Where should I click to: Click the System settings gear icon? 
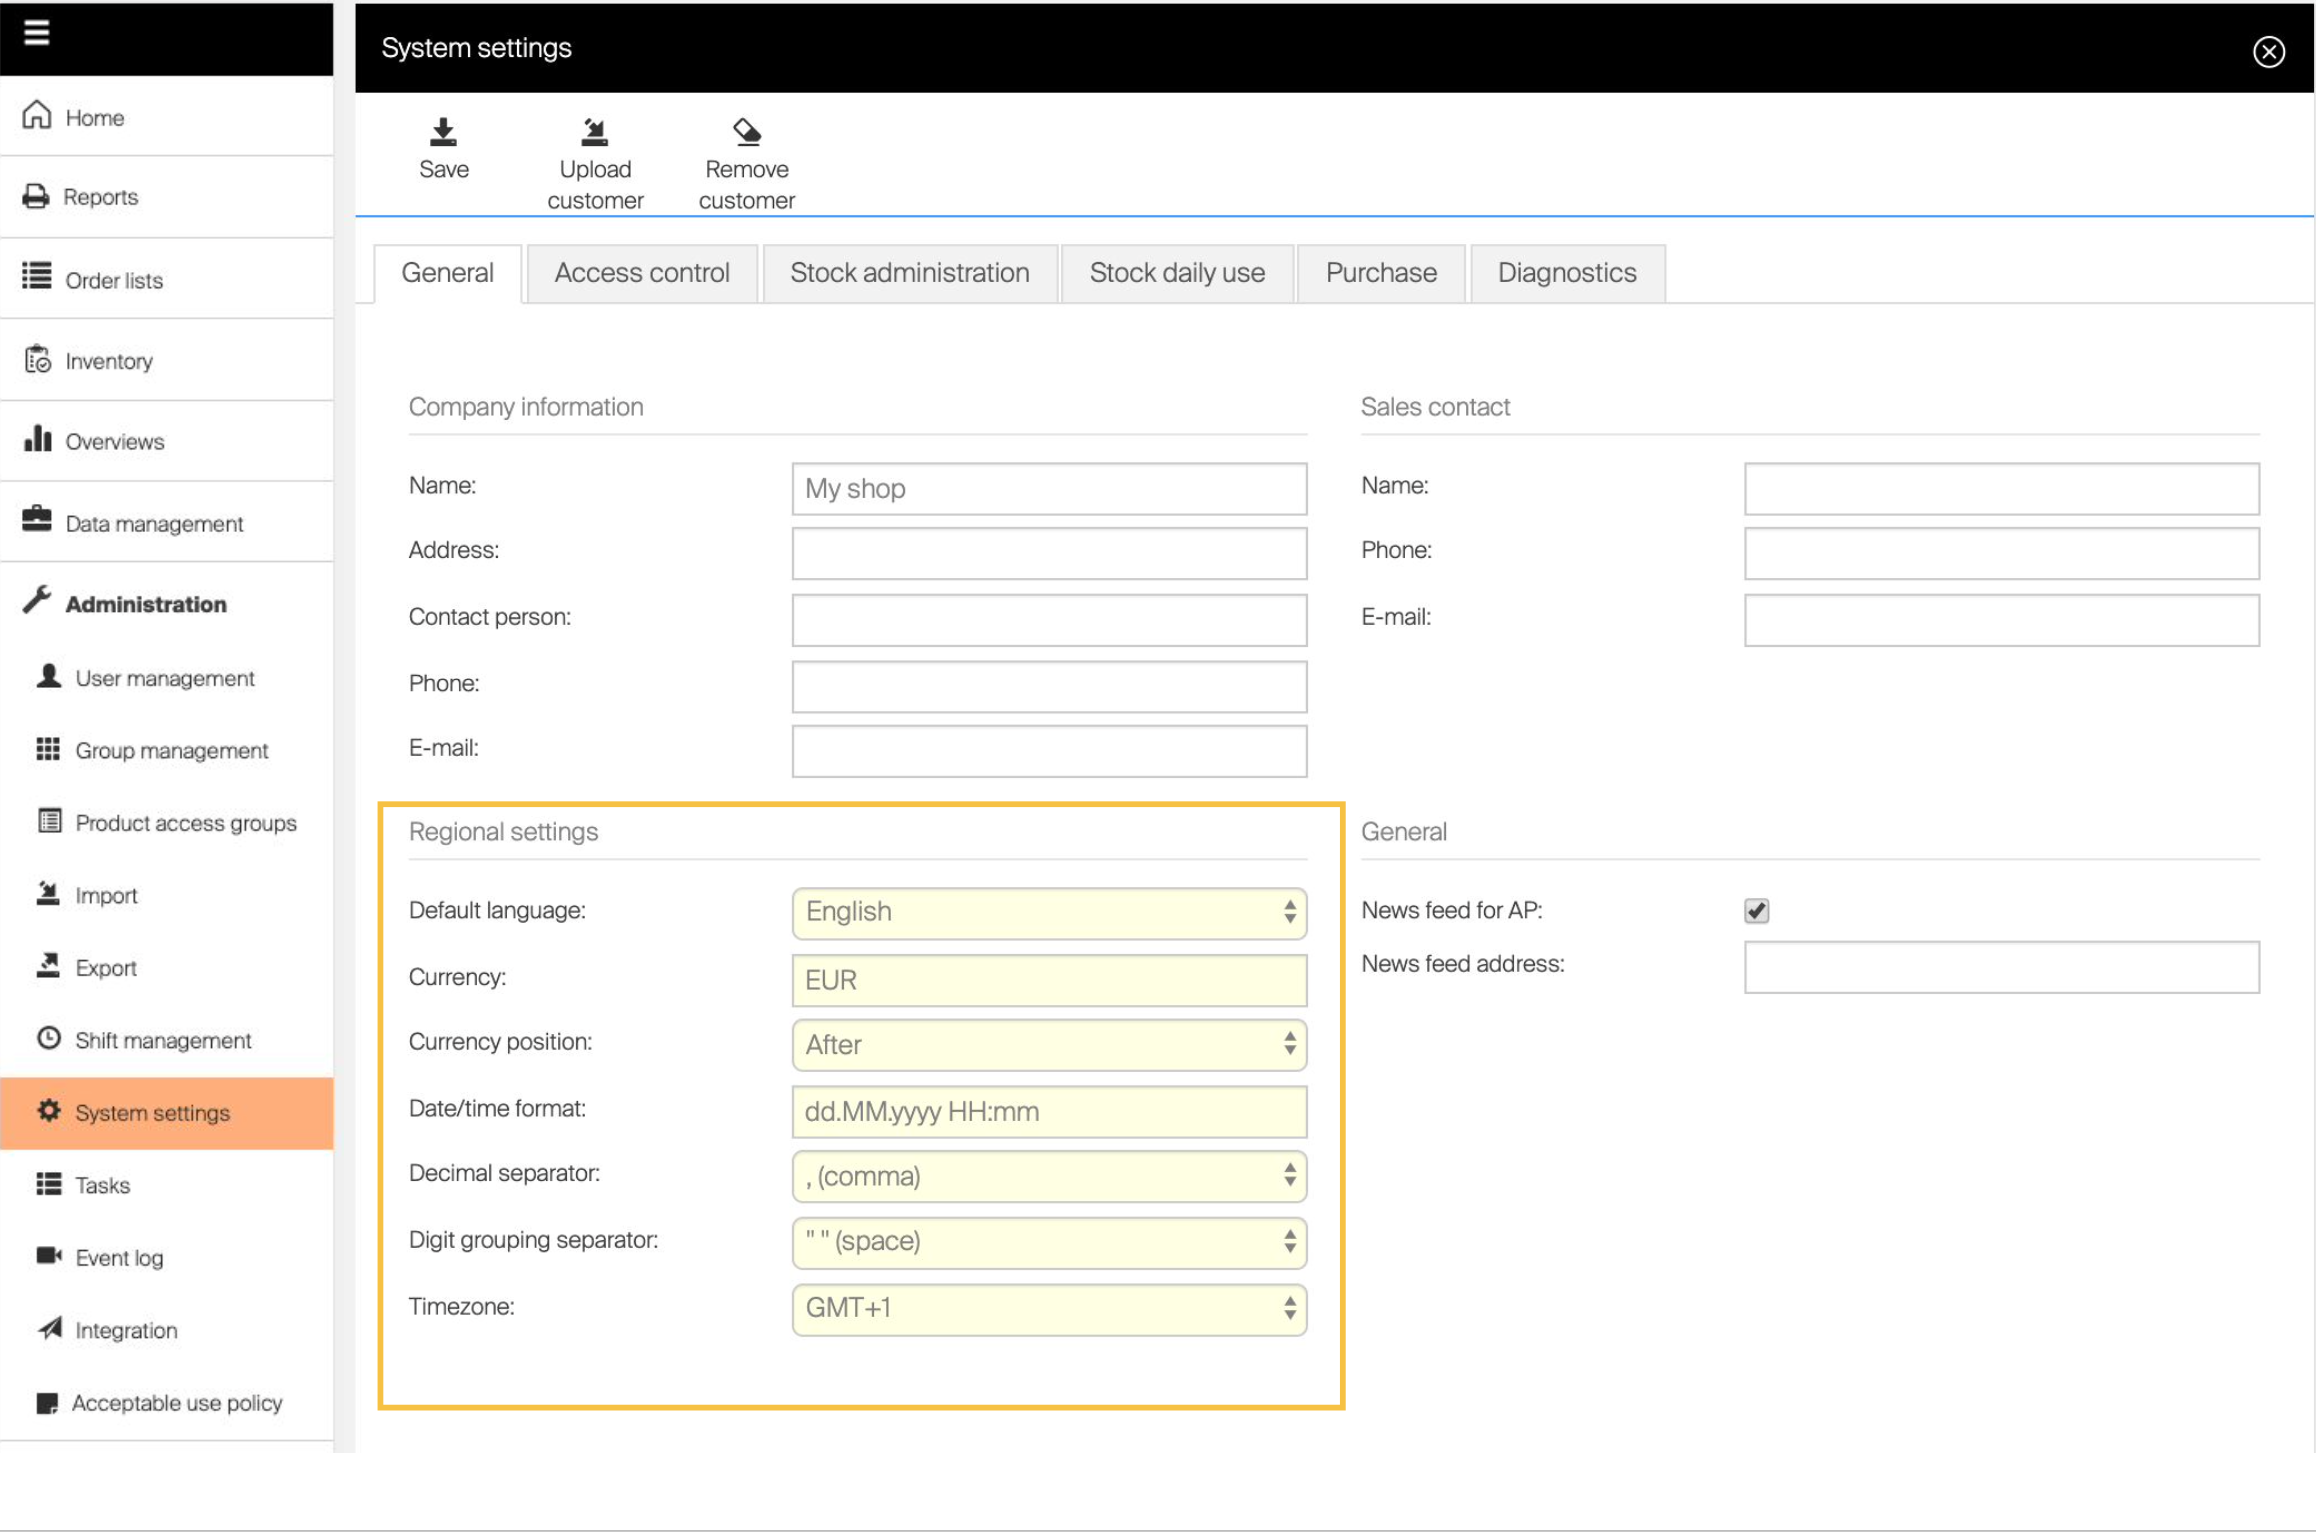[x=48, y=1112]
